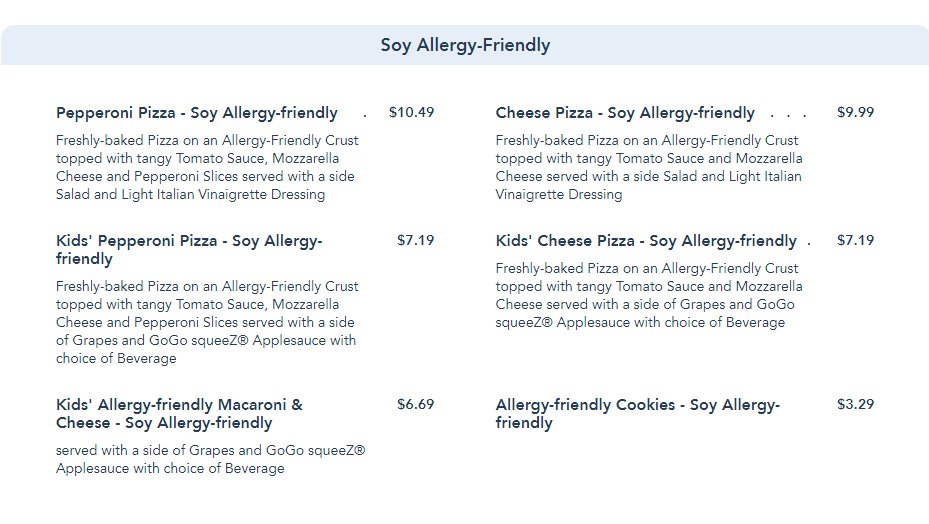Image resolution: width=929 pixels, height=524 pixels.
Task: Click the $10.49 Pepperoni Pizza price
Action: pyautogui.click(x=411, y=112)
